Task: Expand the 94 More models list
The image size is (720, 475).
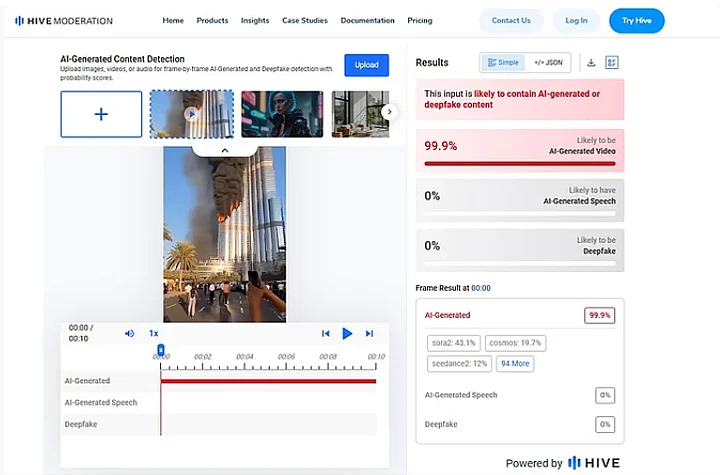Action: coord(516,364)
